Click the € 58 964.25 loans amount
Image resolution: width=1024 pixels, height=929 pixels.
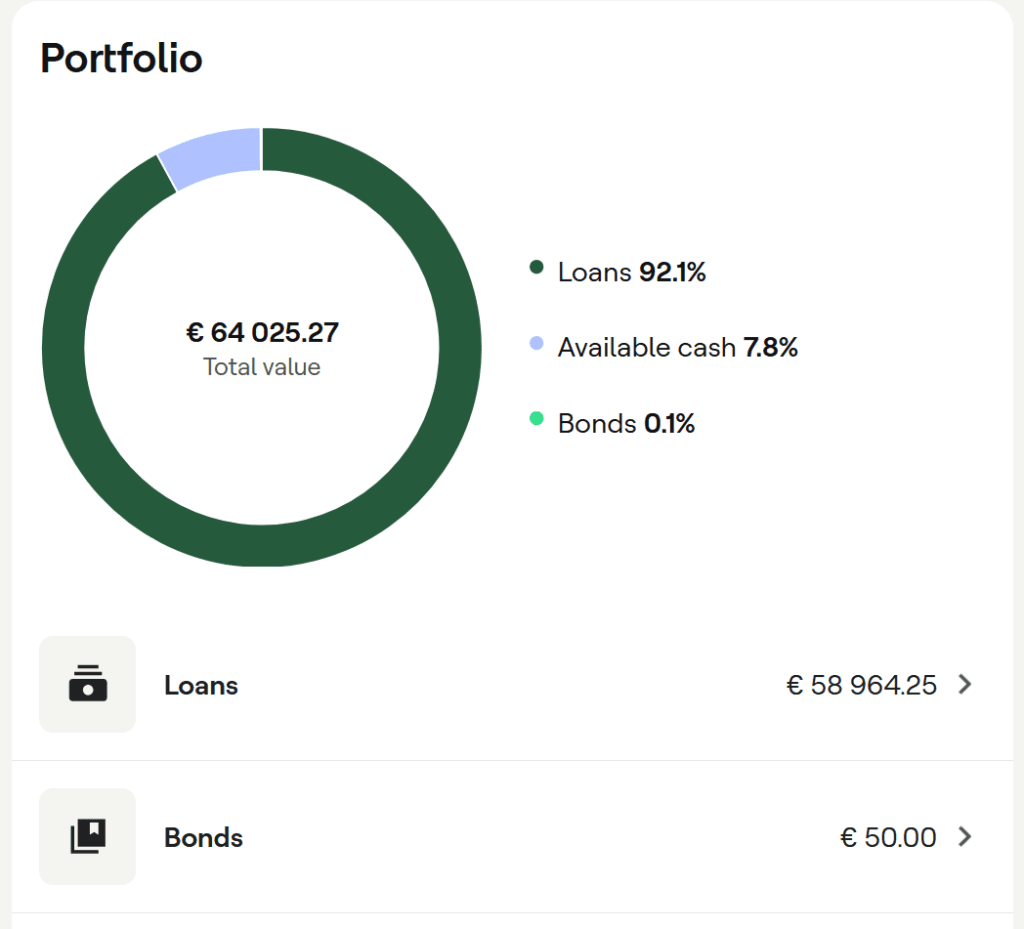[x=861, y=685]
